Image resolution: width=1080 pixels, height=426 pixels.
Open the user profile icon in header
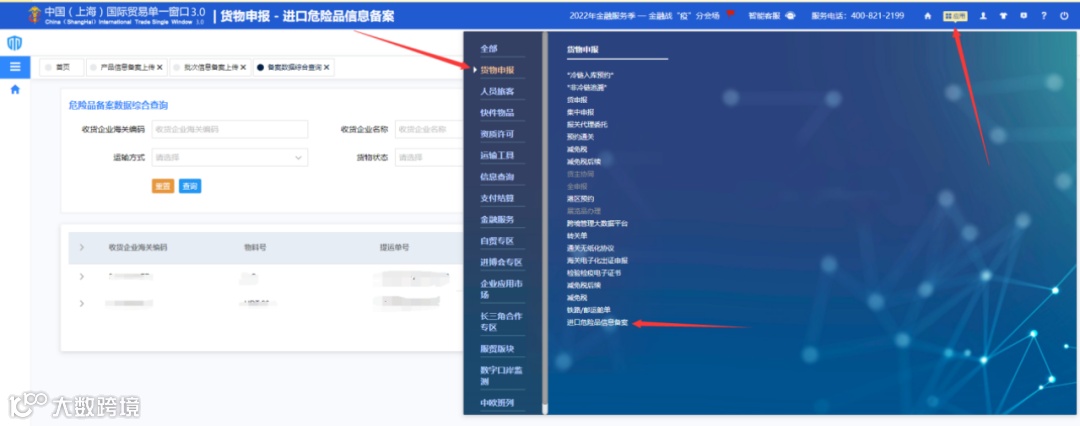coord(983,16)
